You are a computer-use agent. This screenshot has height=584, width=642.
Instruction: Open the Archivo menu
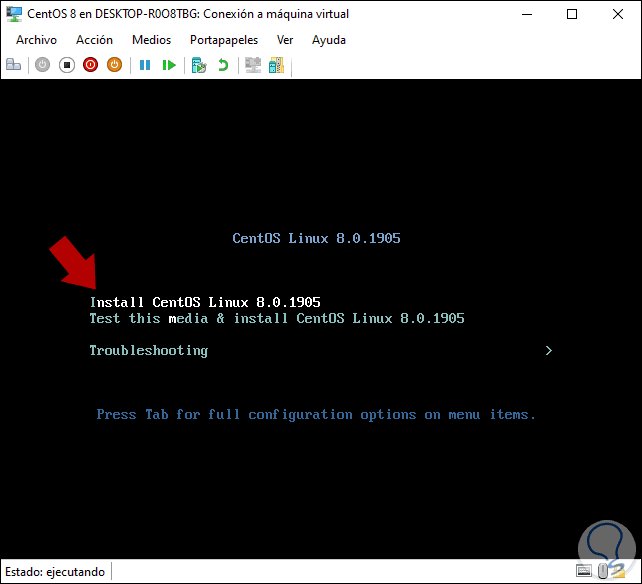tap(36, 40)
